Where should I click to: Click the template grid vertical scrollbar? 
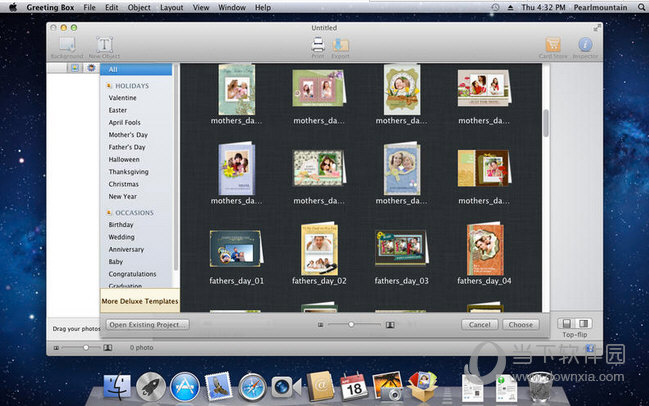tap(546, 123)
